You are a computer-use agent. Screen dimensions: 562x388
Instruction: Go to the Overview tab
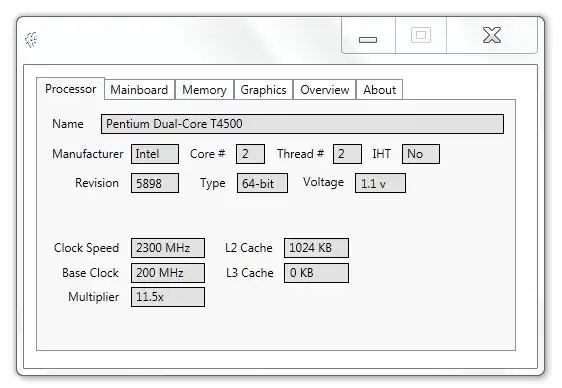[325, 90]
